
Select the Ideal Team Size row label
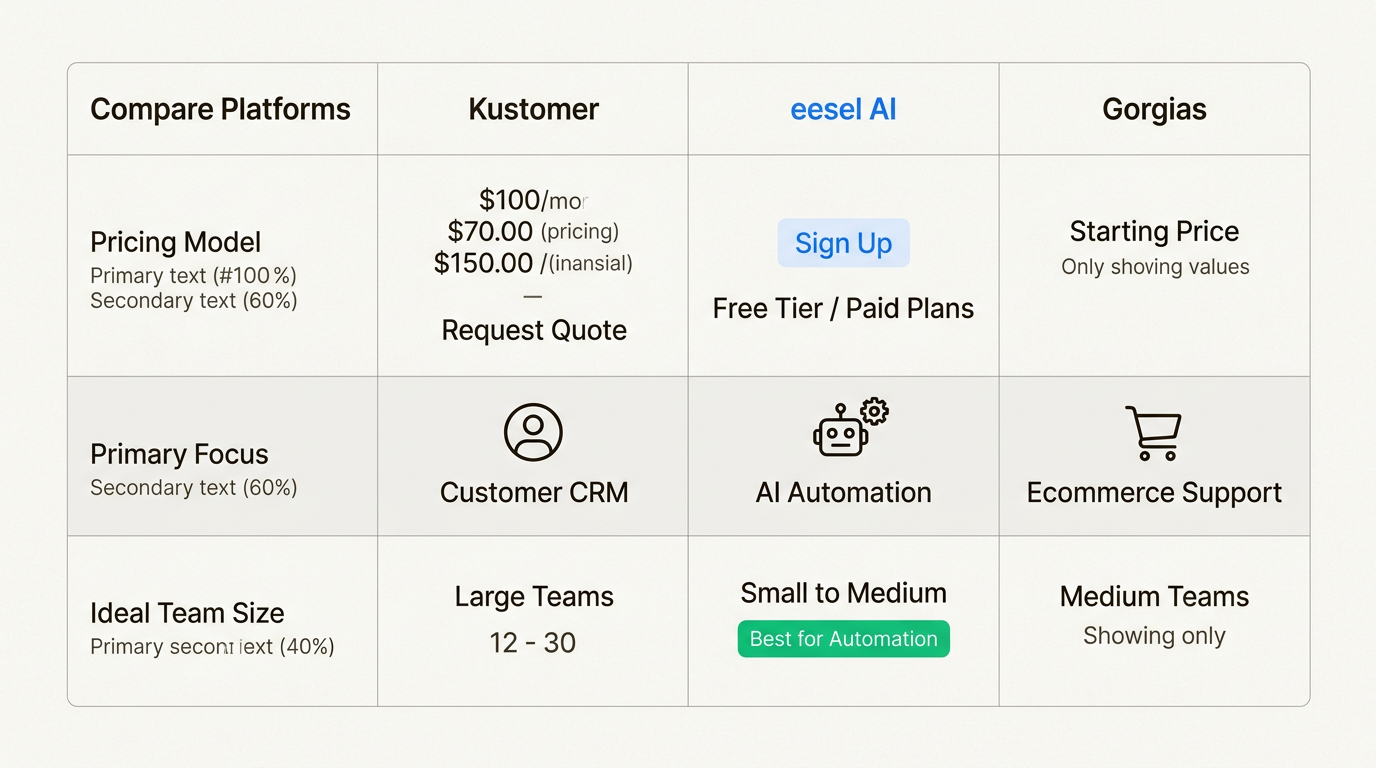(187, 613)
